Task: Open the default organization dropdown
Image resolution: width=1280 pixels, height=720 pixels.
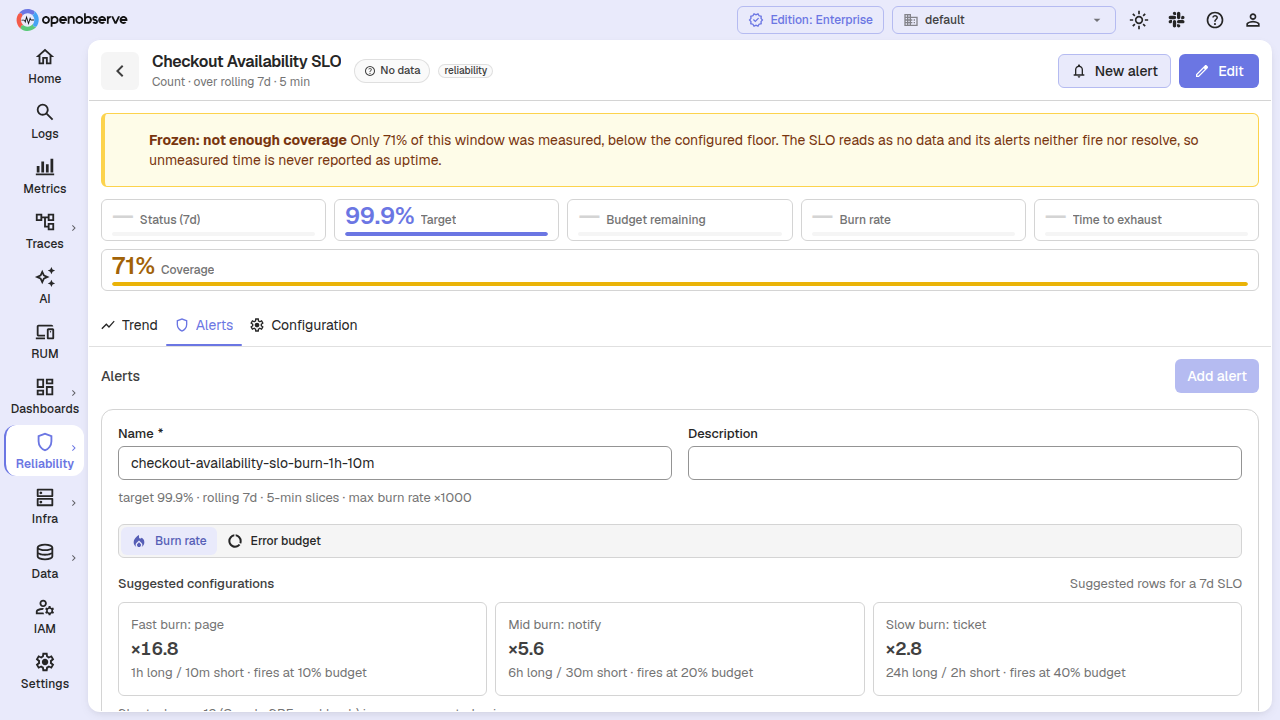Action: [x=1003, y=20]
